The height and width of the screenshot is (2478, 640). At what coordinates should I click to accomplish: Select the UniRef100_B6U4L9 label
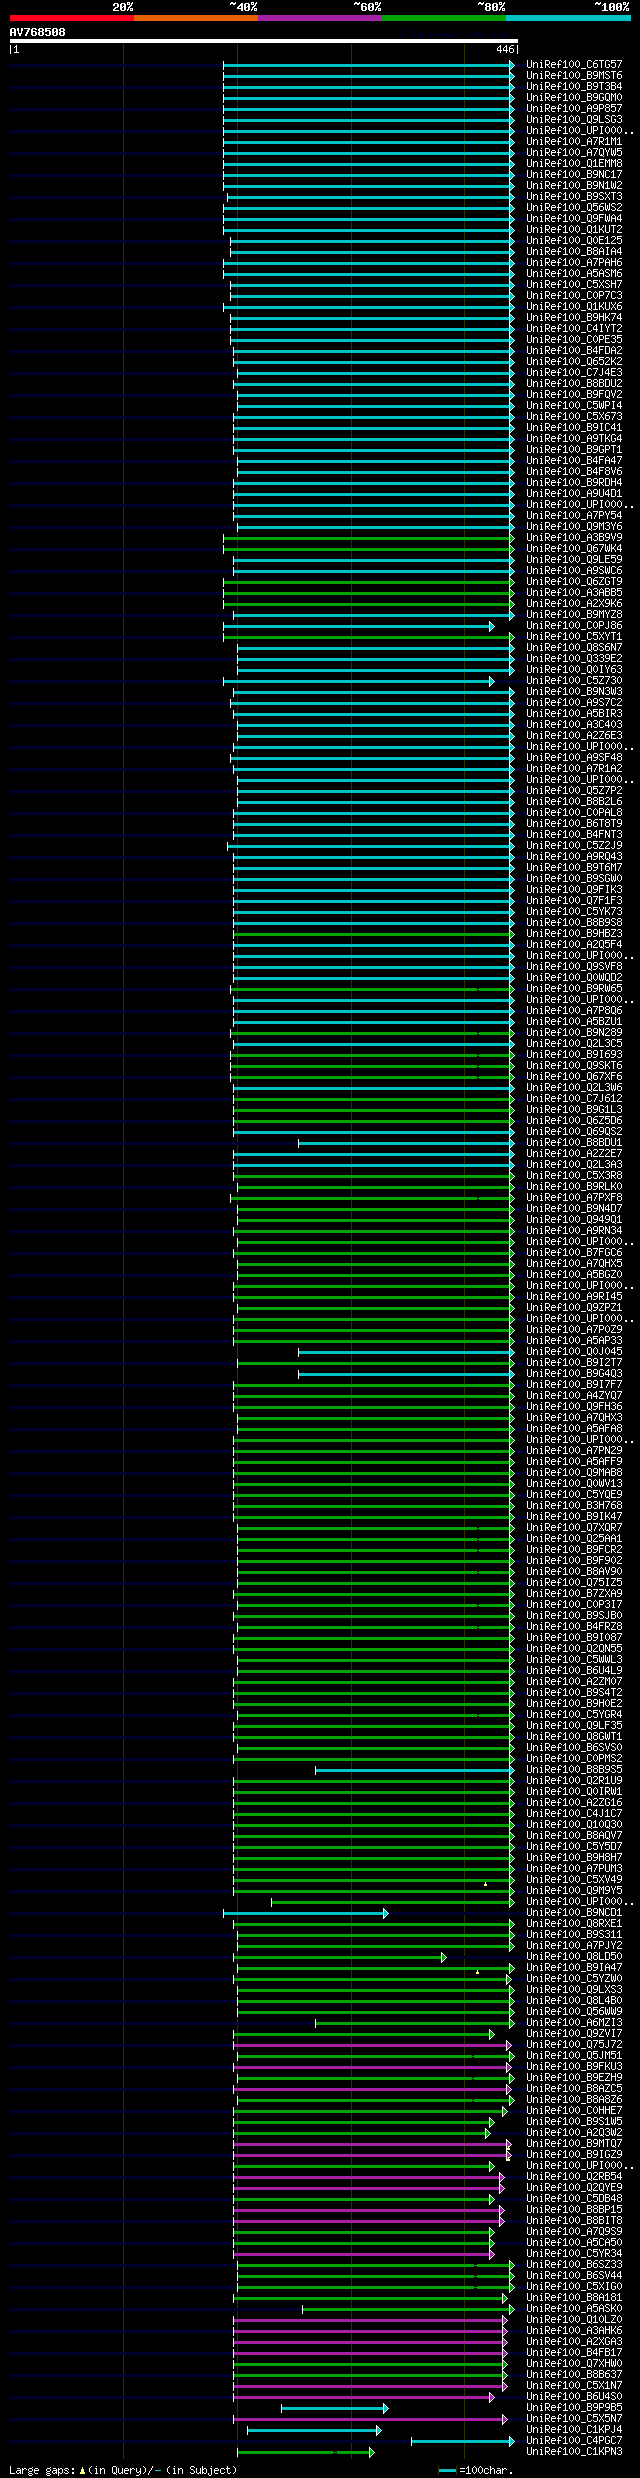click(x=574, y=1670)
